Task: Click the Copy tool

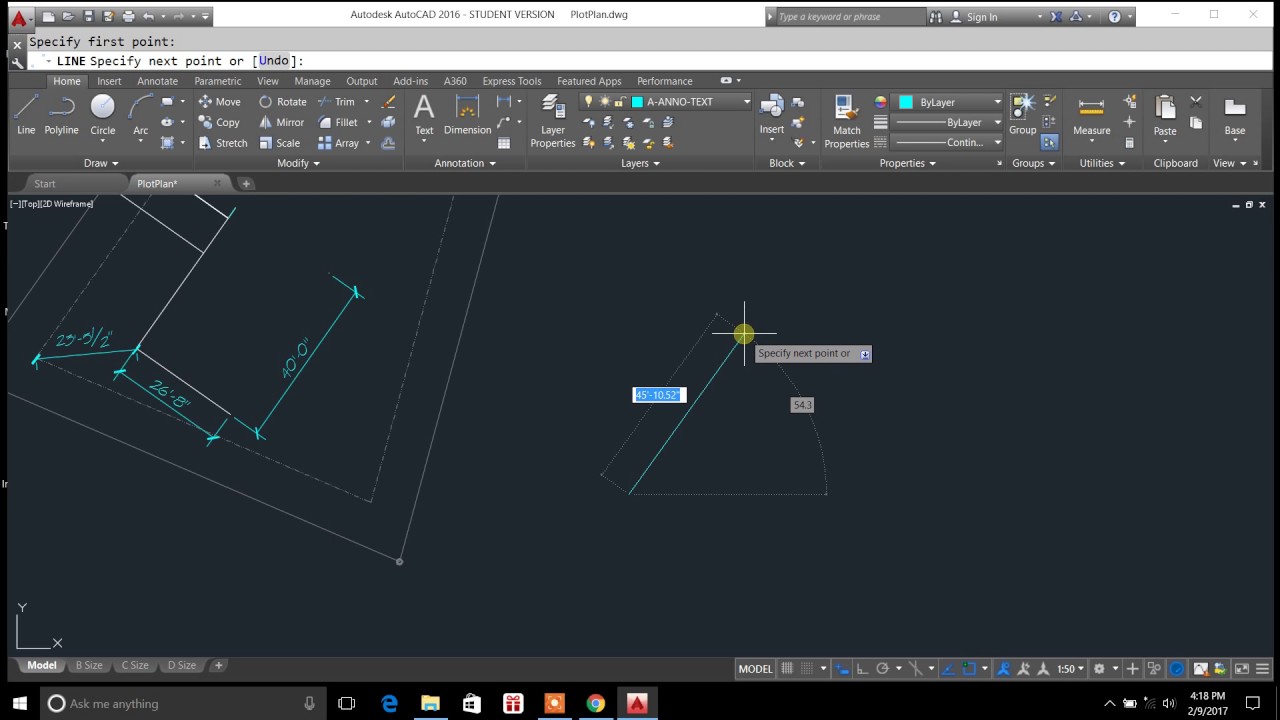Action: tap(219, 122)
